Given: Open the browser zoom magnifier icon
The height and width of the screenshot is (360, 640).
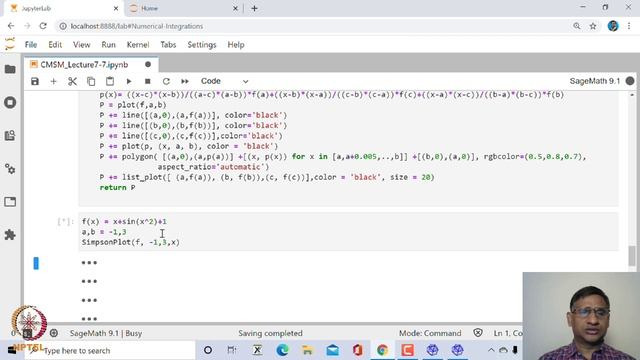Looking at the screenshot, I should pos(577,26).
